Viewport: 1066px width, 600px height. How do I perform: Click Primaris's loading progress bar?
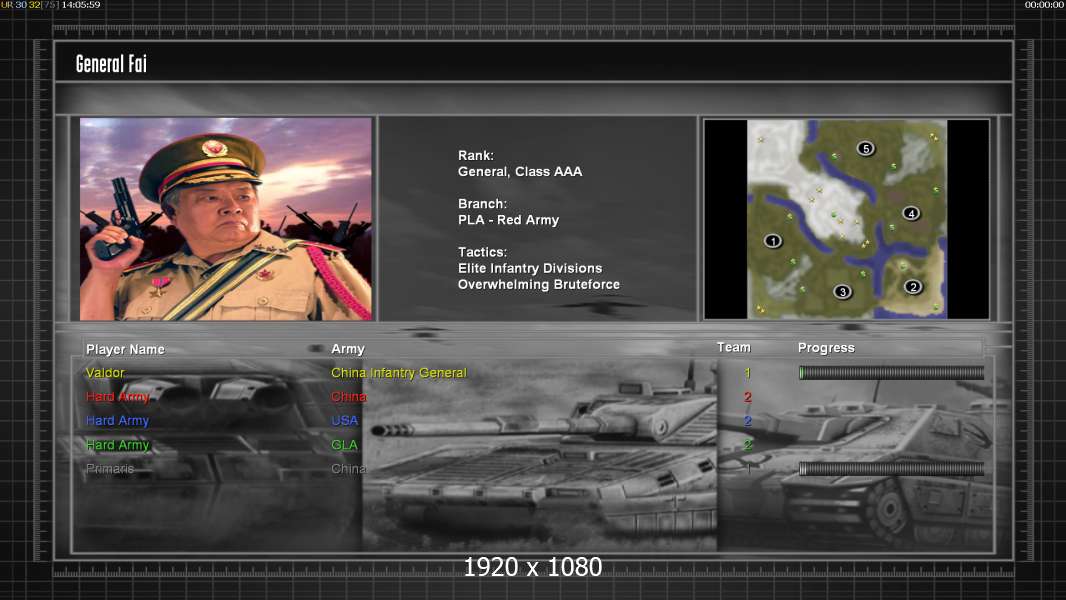pyautogui.click(x=891, y=468)
